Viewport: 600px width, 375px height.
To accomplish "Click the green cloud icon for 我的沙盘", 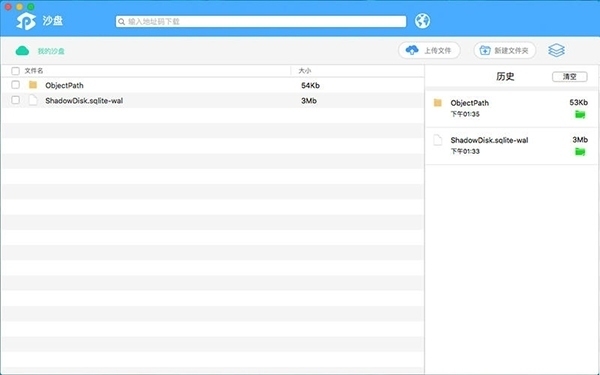I will click(x=22, y=51).
